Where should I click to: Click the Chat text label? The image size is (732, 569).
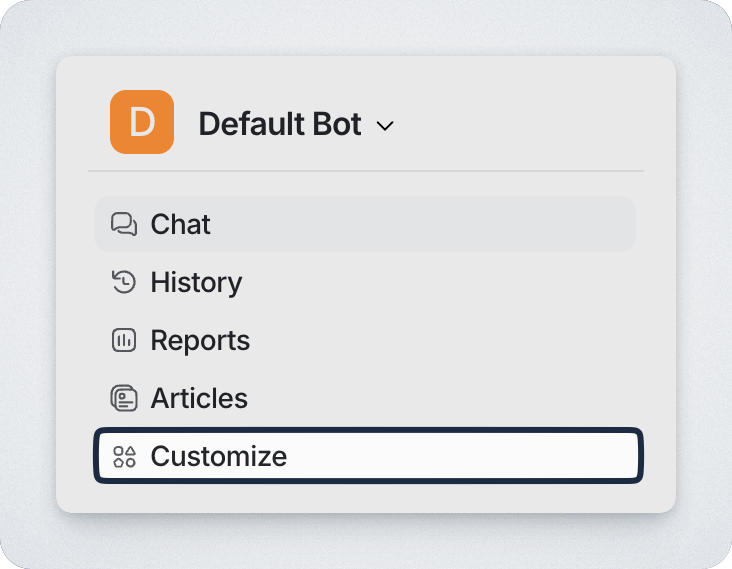[x=180, y=224]
